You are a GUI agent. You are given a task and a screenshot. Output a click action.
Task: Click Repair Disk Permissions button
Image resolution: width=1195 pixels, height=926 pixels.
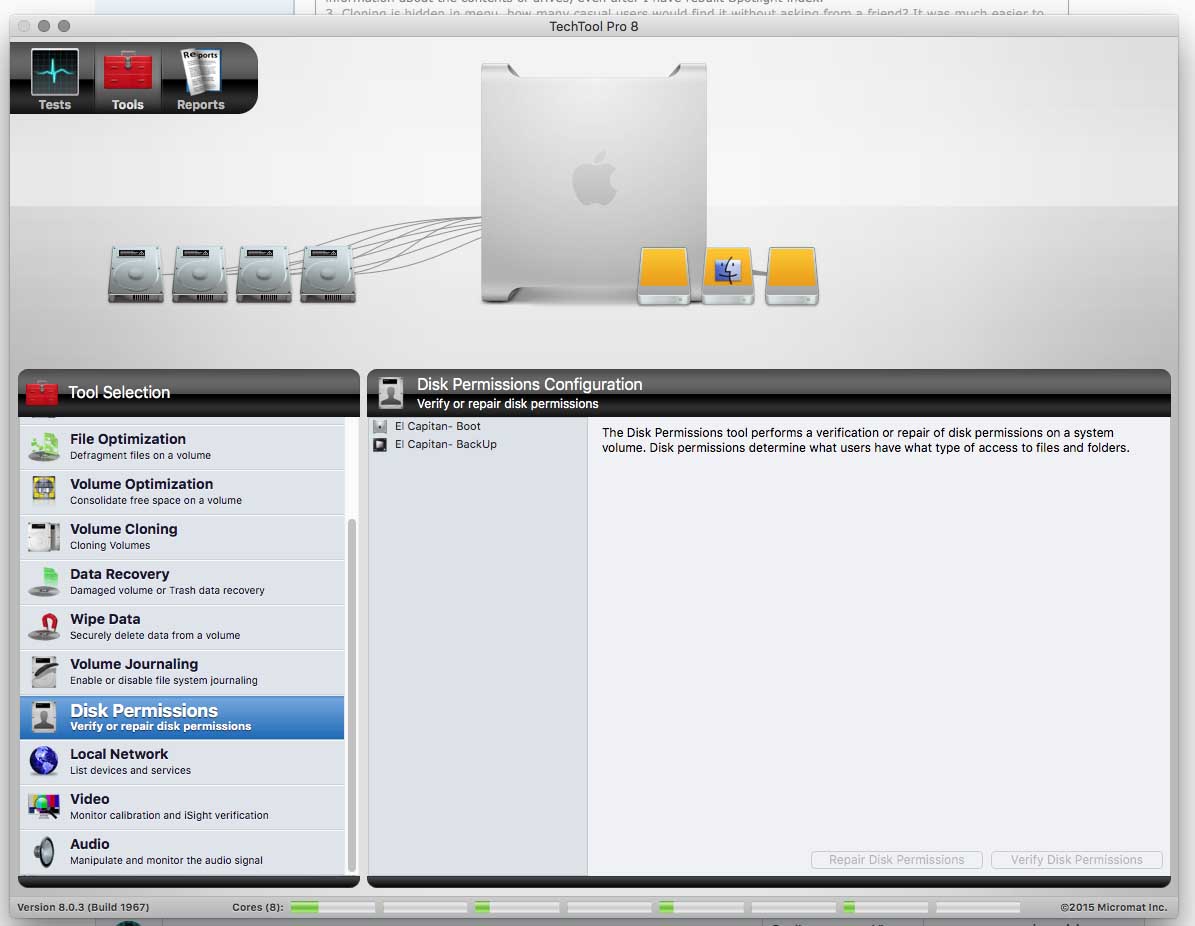896,860
